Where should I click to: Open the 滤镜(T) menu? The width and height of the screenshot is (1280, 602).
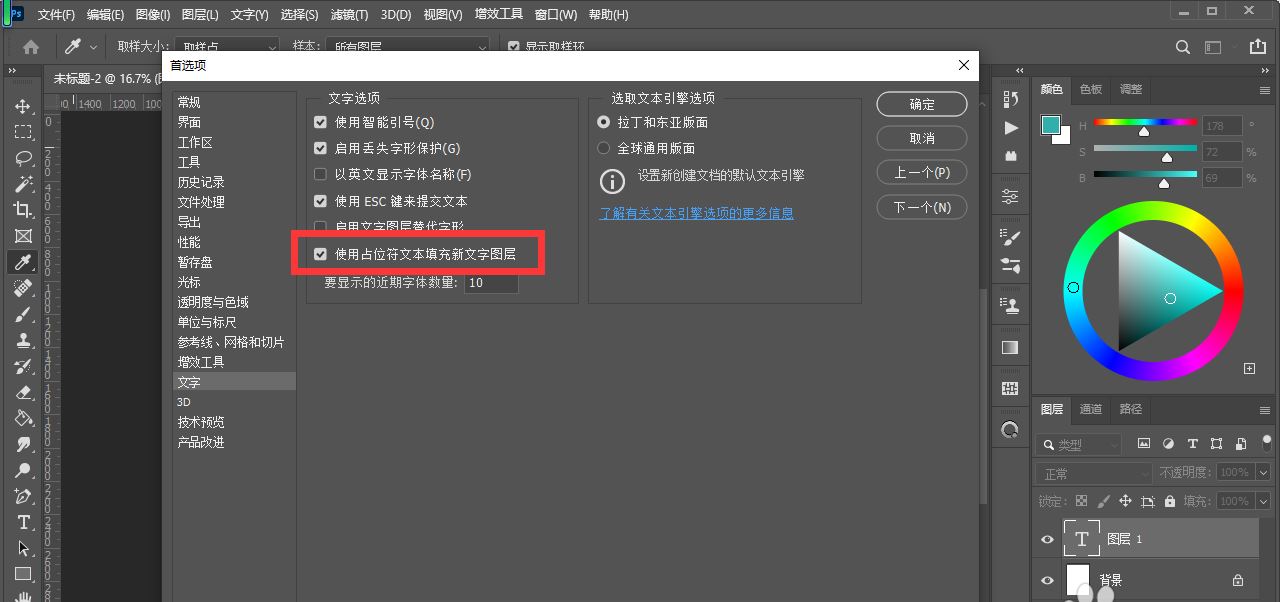[349, 15]
